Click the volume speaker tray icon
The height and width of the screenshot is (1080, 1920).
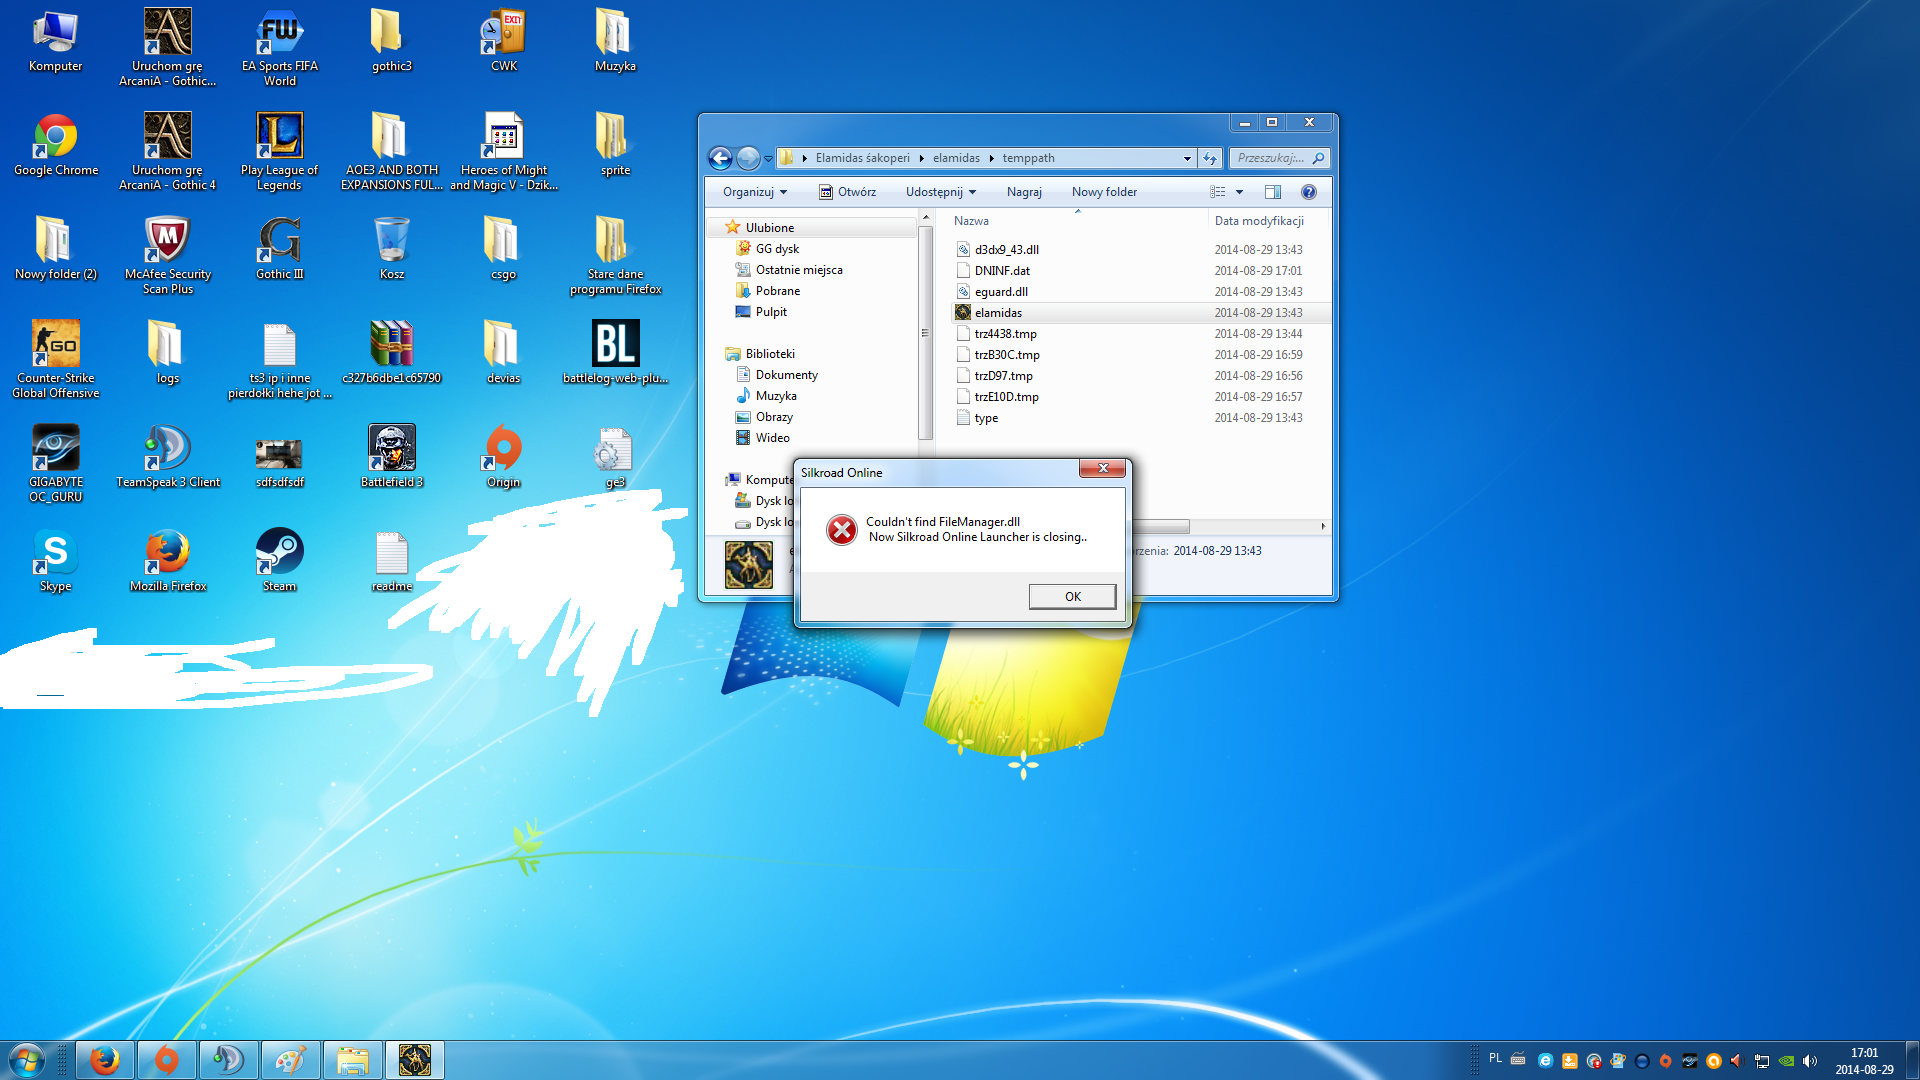[x=1810, y=1061]
